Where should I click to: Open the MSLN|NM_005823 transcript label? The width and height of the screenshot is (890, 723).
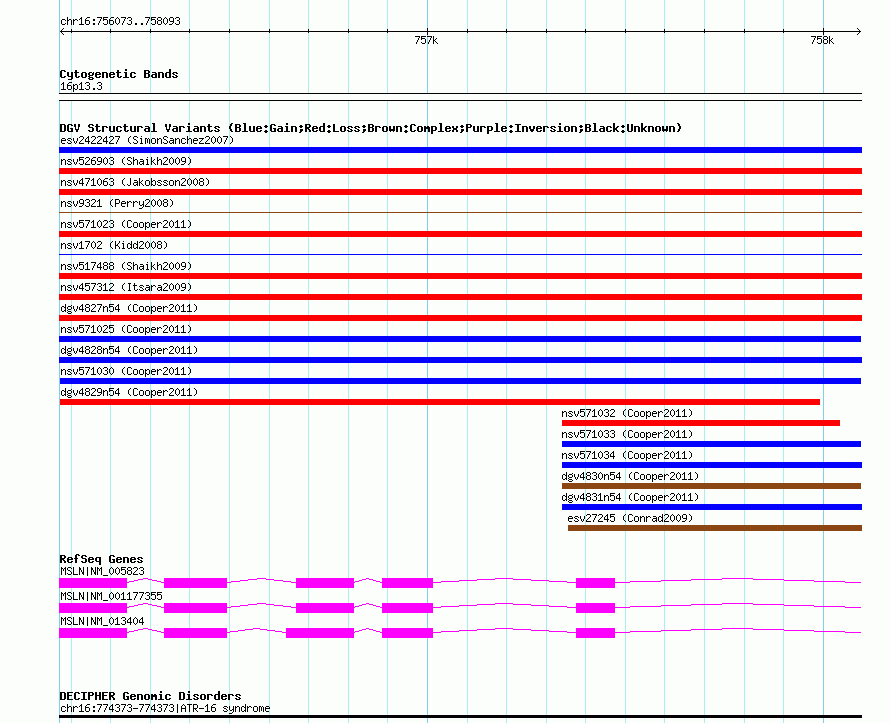click(x=102, y=571)
